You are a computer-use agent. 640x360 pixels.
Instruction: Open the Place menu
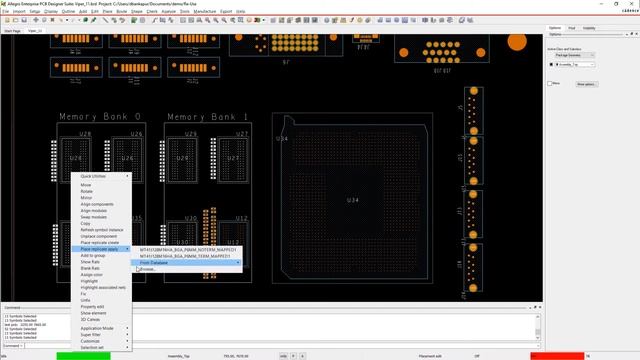[107, 11]
